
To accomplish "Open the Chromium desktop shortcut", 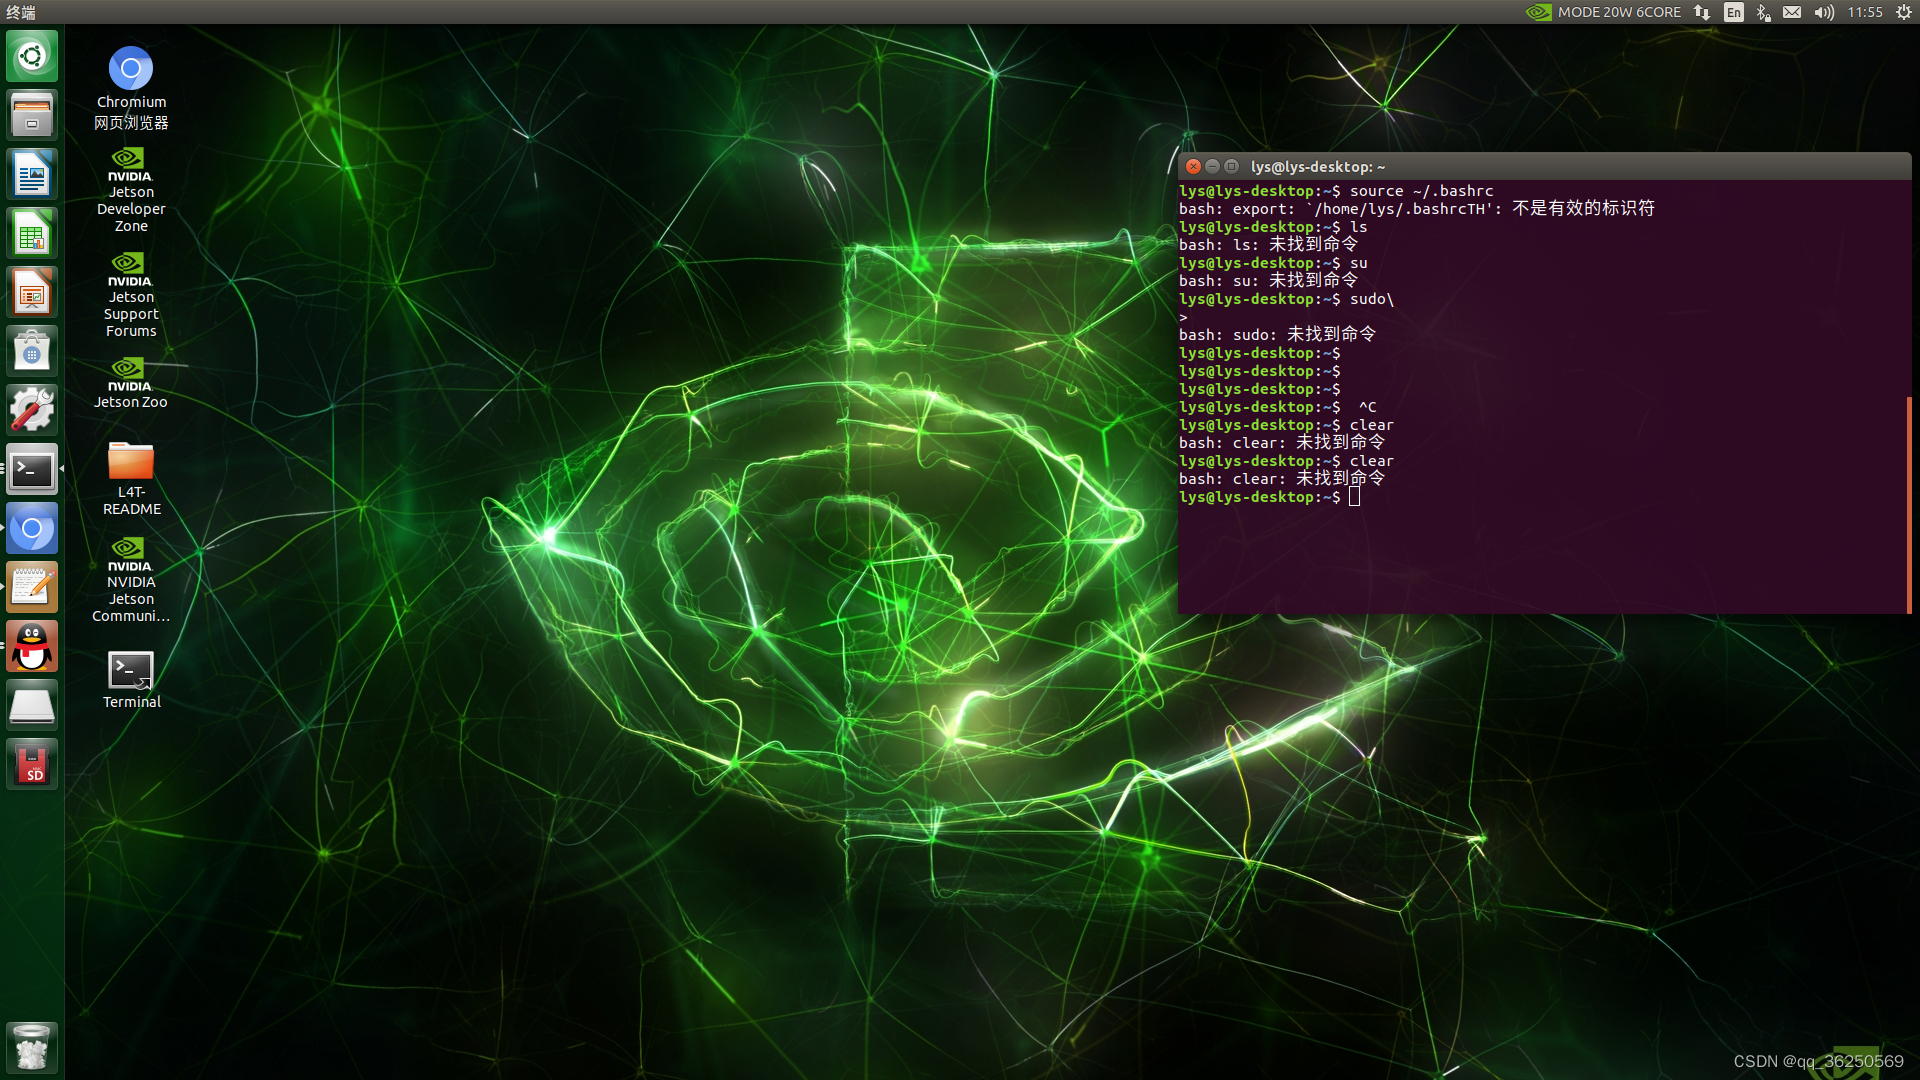I will tap(131, 70).
